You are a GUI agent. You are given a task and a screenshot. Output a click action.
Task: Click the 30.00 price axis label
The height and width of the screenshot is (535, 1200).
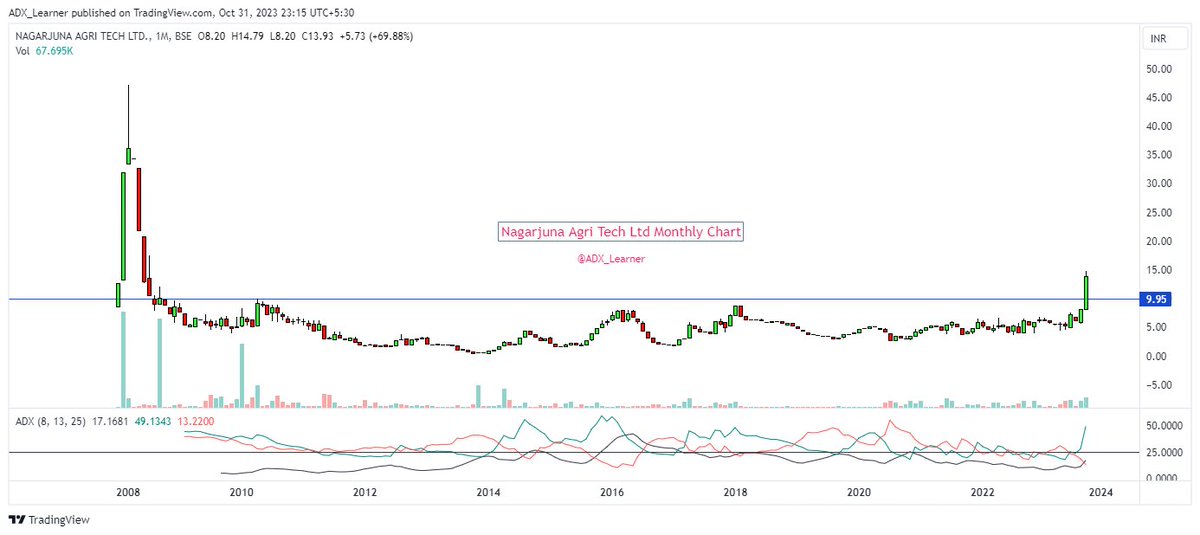(x=1159, y=183)
